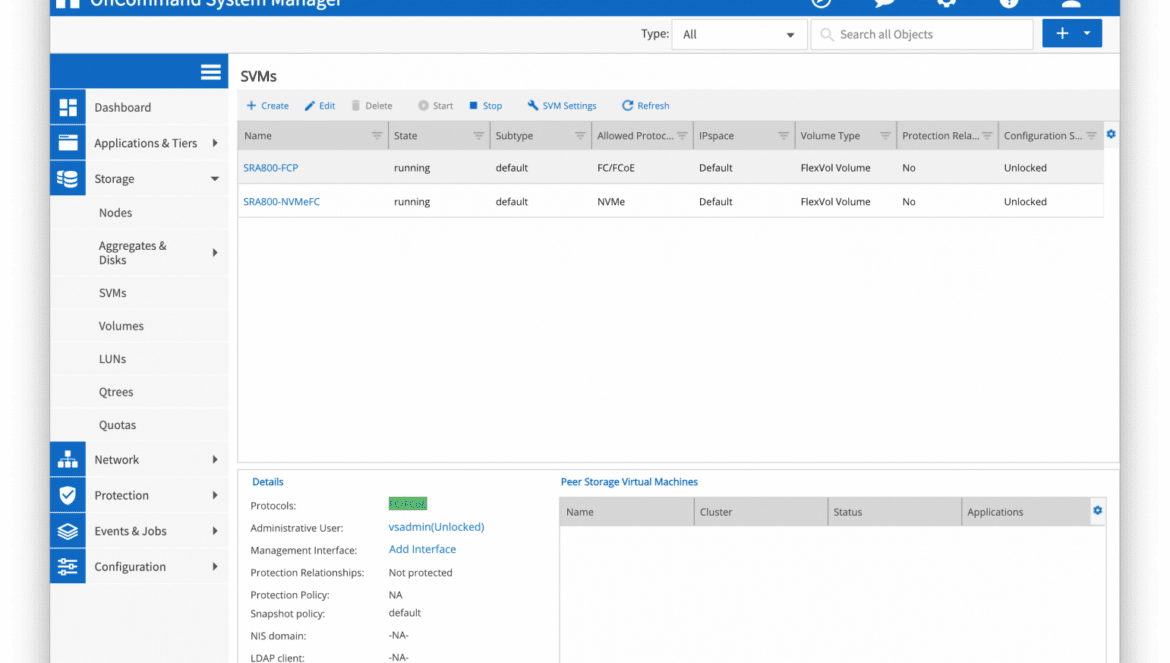The width and height of the screenshot is (1170, 663).
Task: Open the Type dropdown set to All
Action: click(739, 34)
